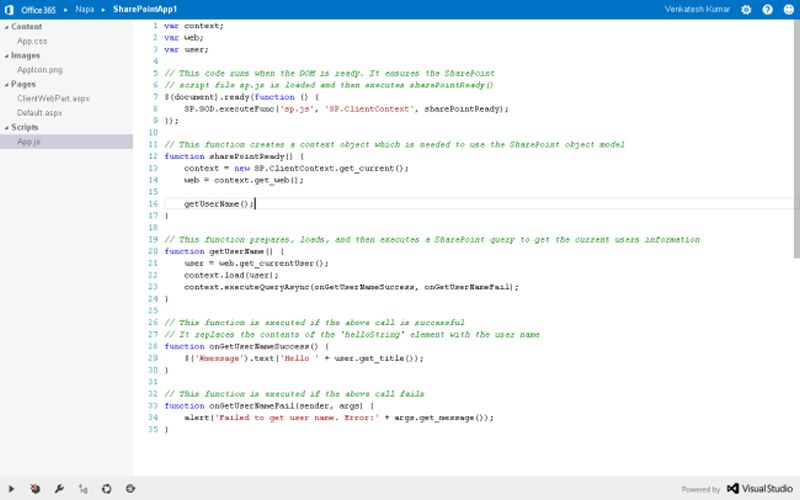Click 'function onGetUserNameSuccess()' declaration
Image resolution: width=800 pixels, height=500 pixels.
[247, 346]
